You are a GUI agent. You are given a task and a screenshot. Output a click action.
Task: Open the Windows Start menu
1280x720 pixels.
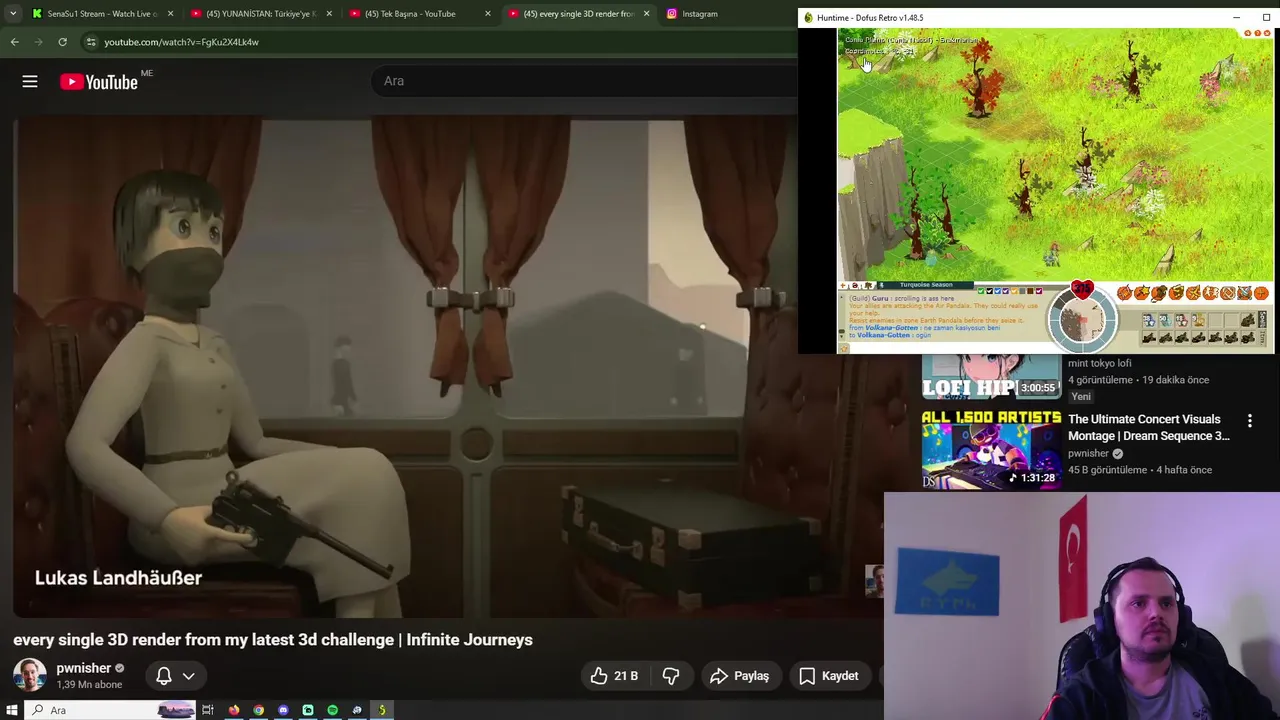(x=12, y=710)
